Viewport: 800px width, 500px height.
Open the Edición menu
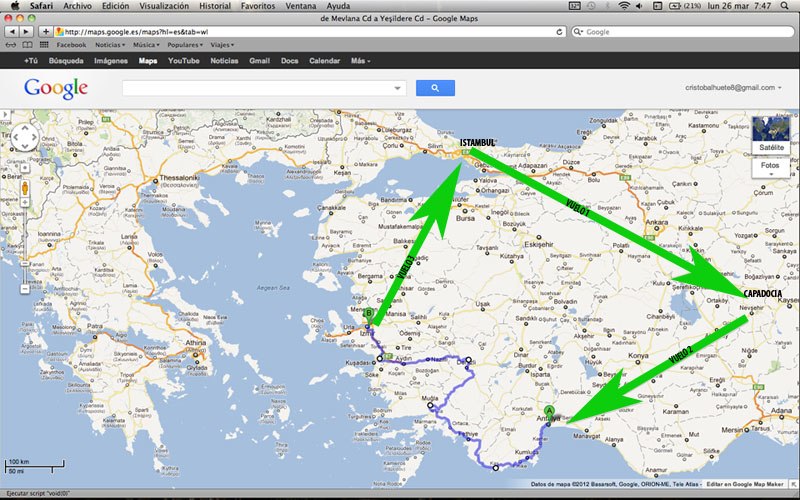coord(115,6)
